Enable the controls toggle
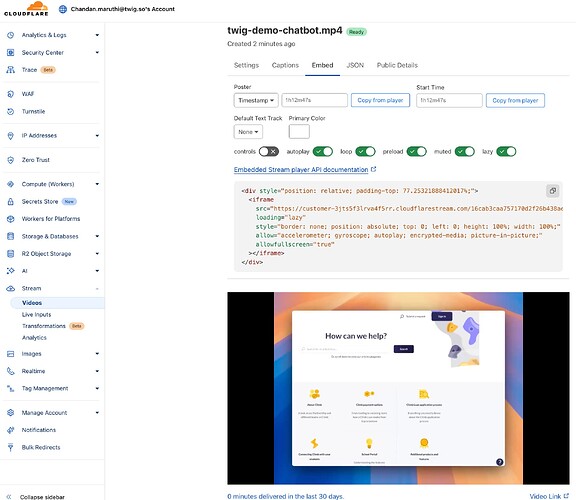 click(269, 151)
